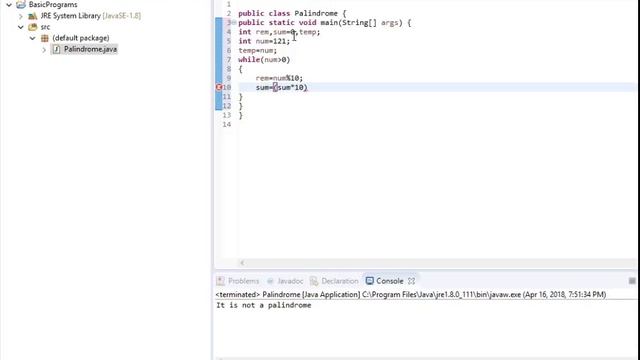
Task: Click the JRE System Library icon
Action: 33,16
